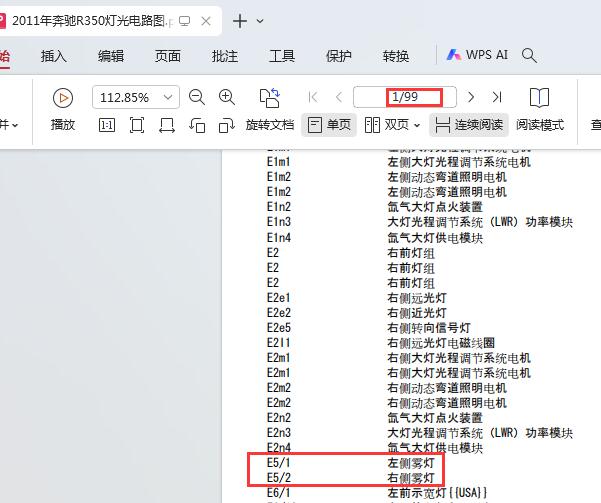Toggle continuous reading (连续阅读) mode

pyautogui.click(x=469, y=125)
